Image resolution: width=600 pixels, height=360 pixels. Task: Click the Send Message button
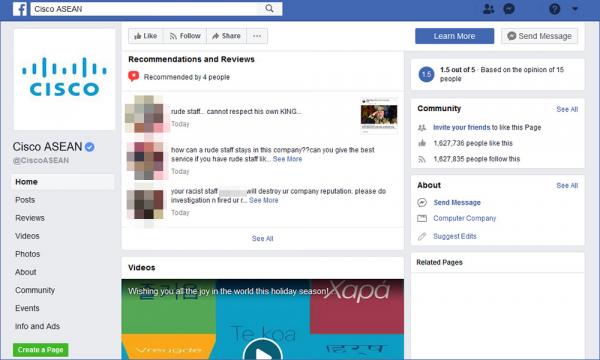[x=539, y=36]
